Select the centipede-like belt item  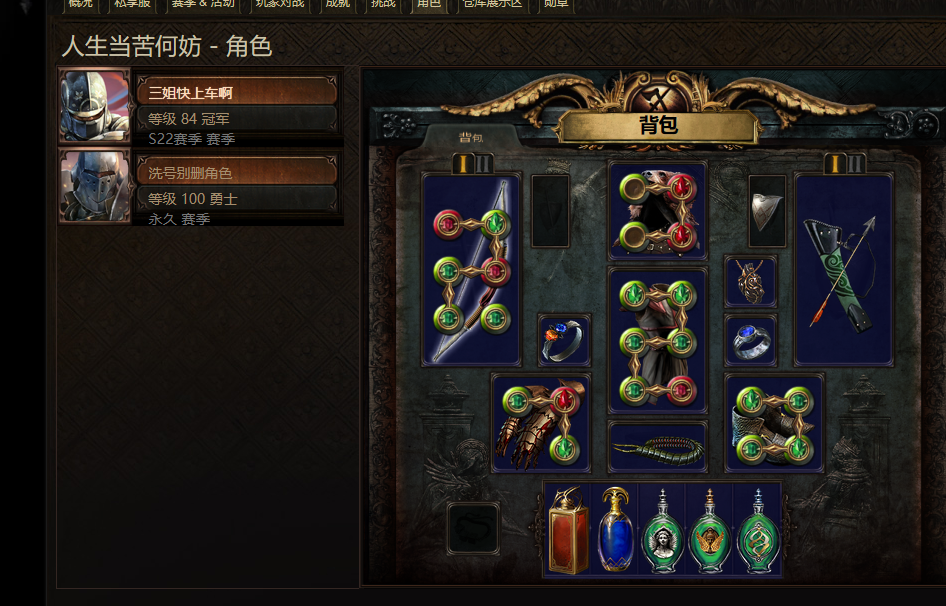tap(658, 447)
